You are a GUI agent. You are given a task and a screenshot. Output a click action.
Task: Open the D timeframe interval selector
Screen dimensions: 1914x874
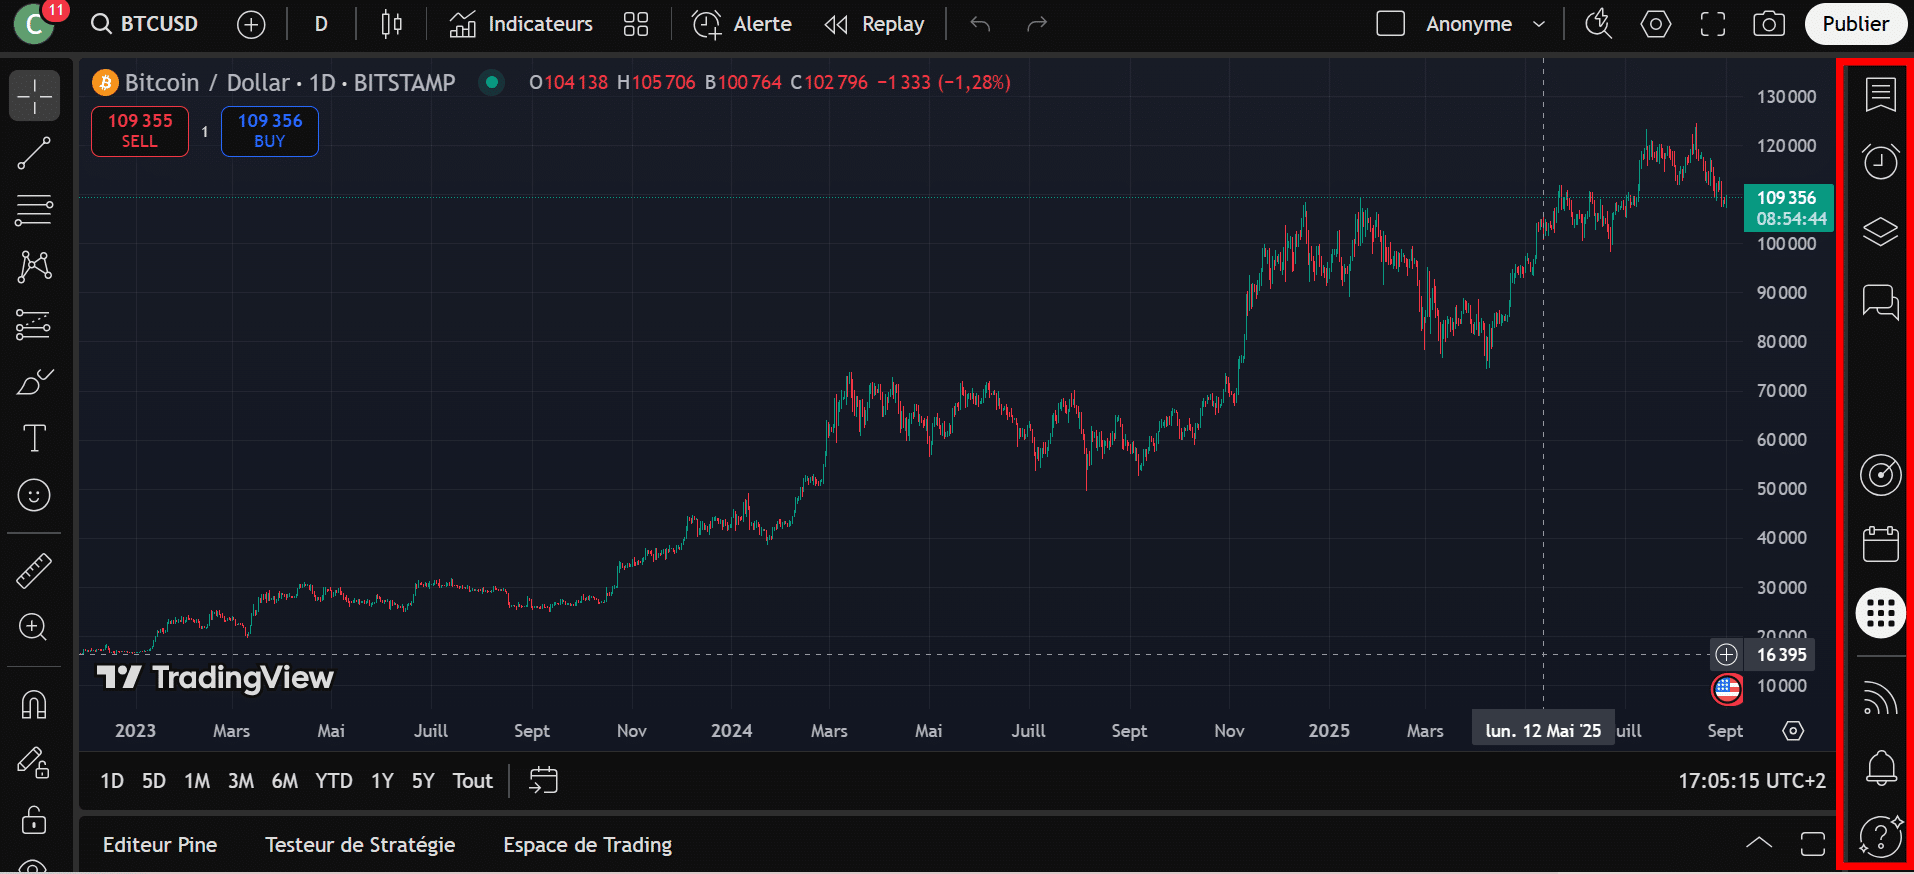[321, 24]
